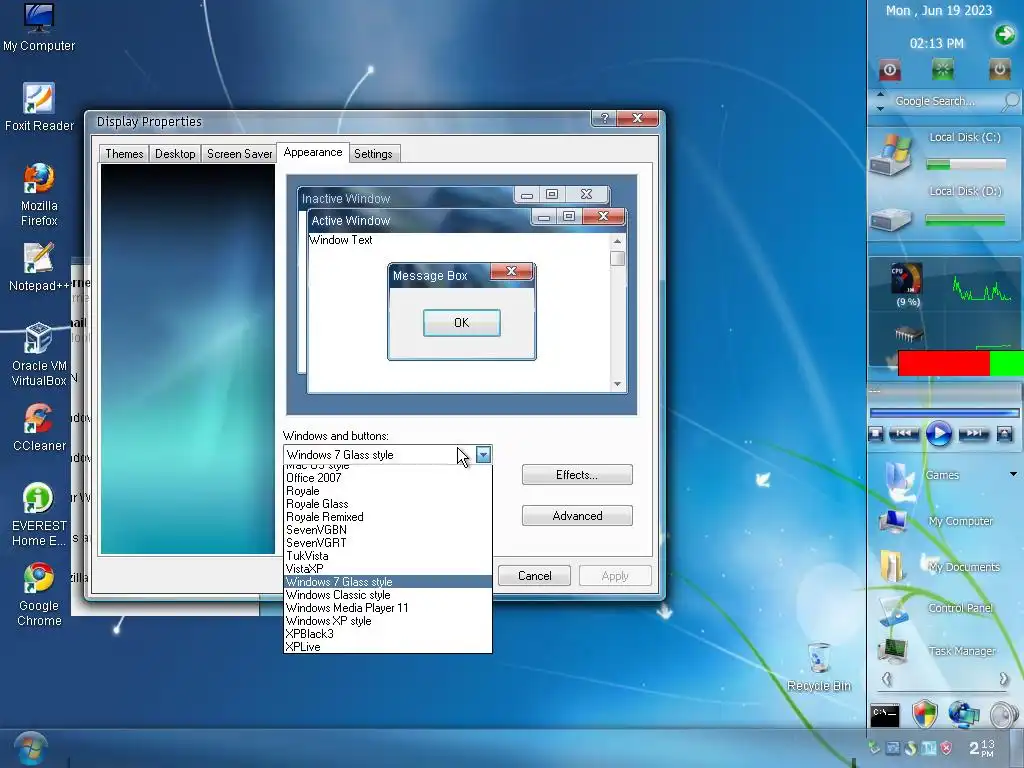The image size is (1024, 768).
Task: Click the red shutdown sidebar icon
Action: pos(889,69)
